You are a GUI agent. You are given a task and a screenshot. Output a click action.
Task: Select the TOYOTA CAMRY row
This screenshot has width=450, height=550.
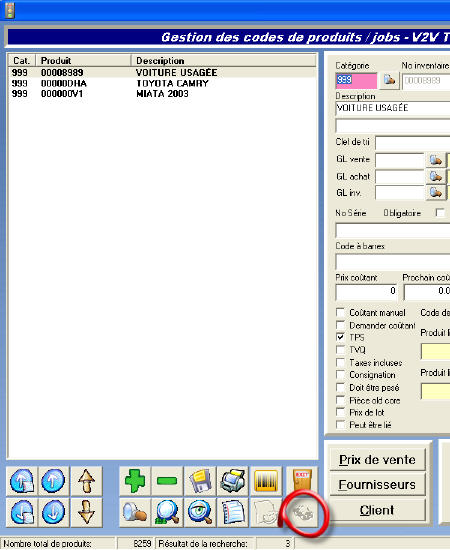[162, 83]
